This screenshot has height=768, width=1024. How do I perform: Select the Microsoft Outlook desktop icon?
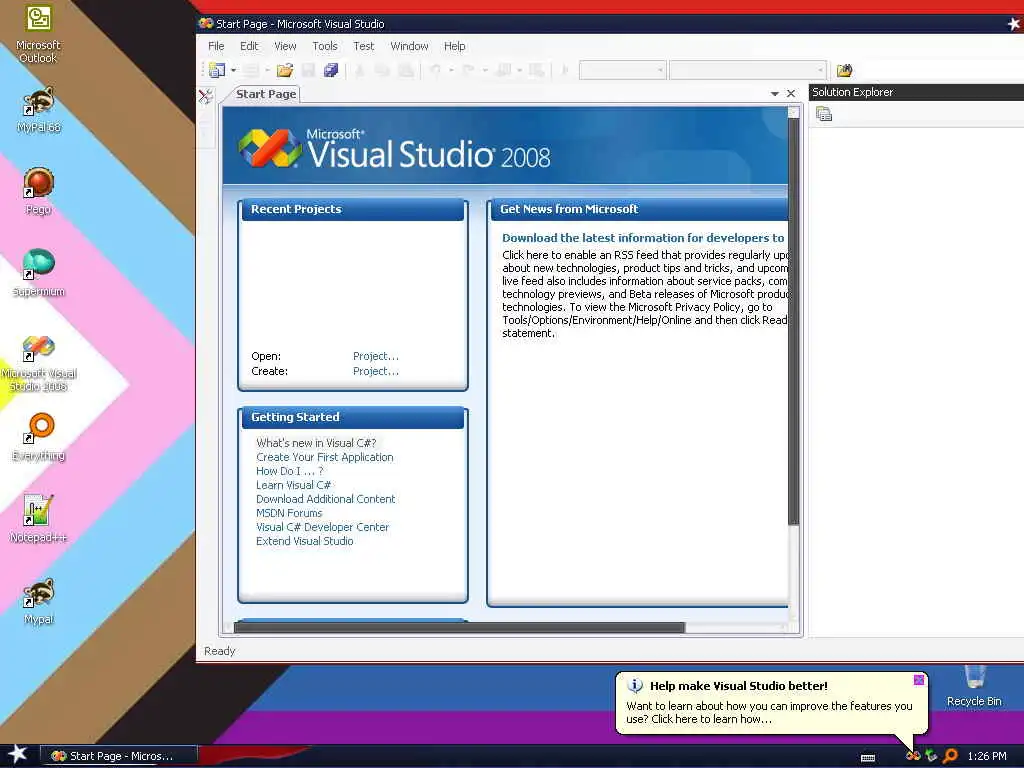tap(38, 34)
